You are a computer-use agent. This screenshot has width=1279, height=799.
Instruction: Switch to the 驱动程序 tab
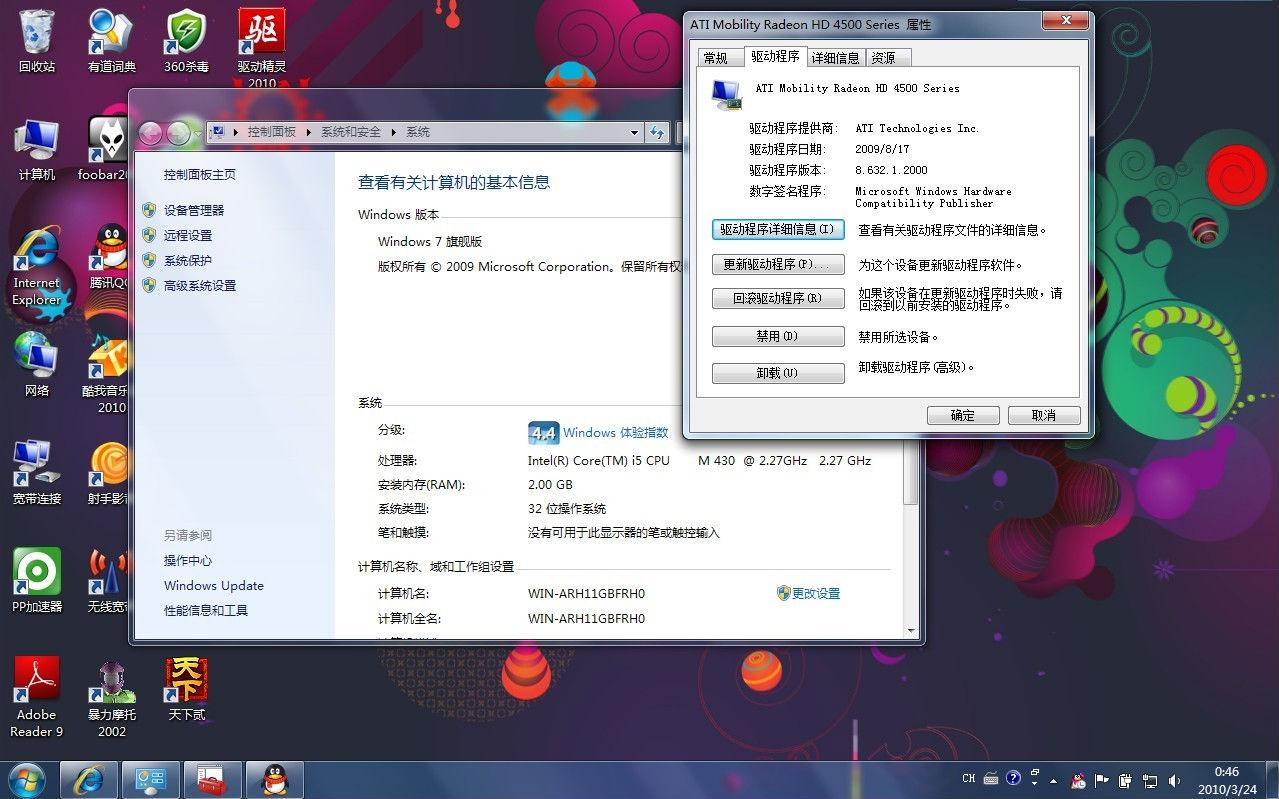pos(775,56)
